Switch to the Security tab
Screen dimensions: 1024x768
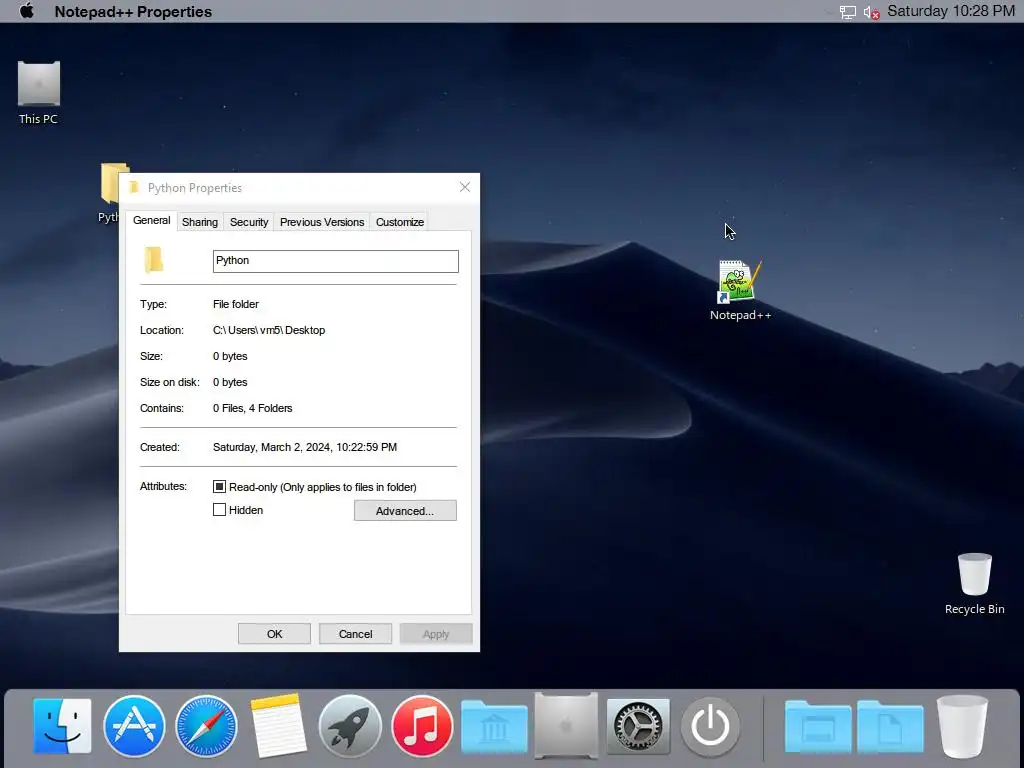point(249,222)
